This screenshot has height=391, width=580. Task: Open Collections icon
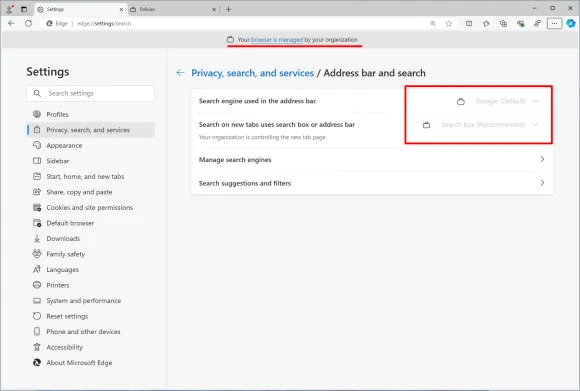tap(503, 23)
